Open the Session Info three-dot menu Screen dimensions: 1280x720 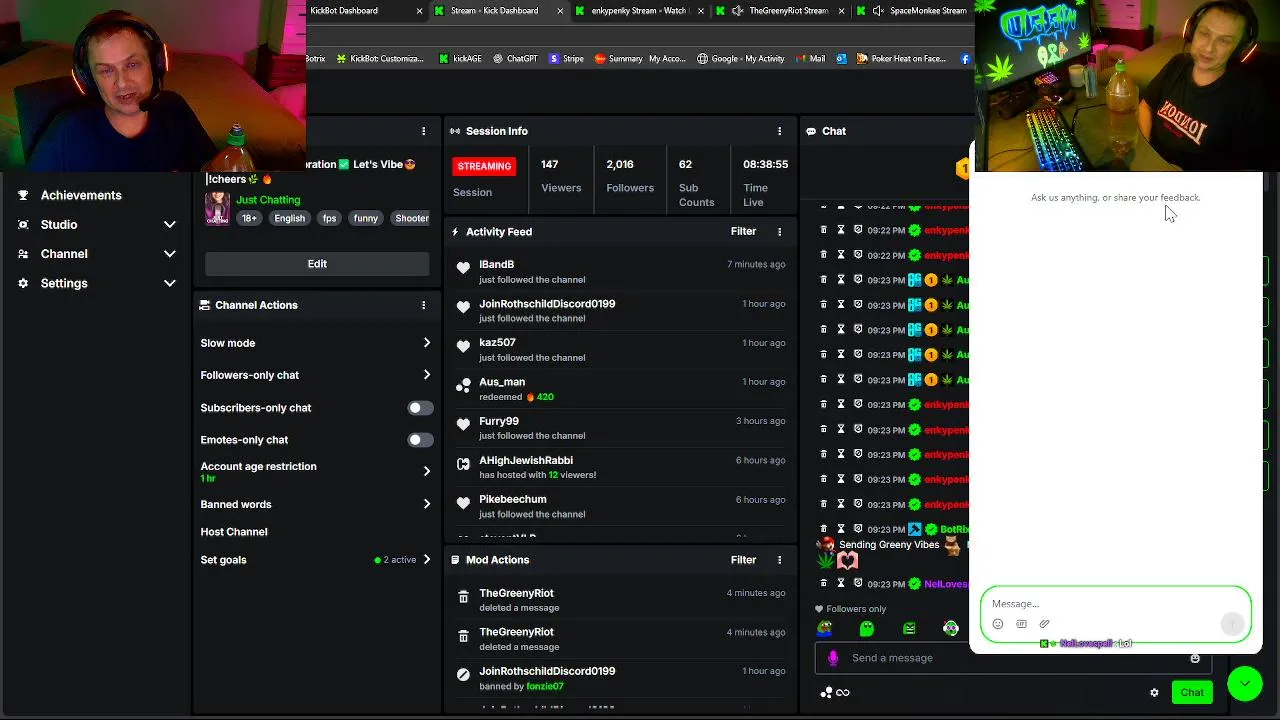tap(779, 131)
